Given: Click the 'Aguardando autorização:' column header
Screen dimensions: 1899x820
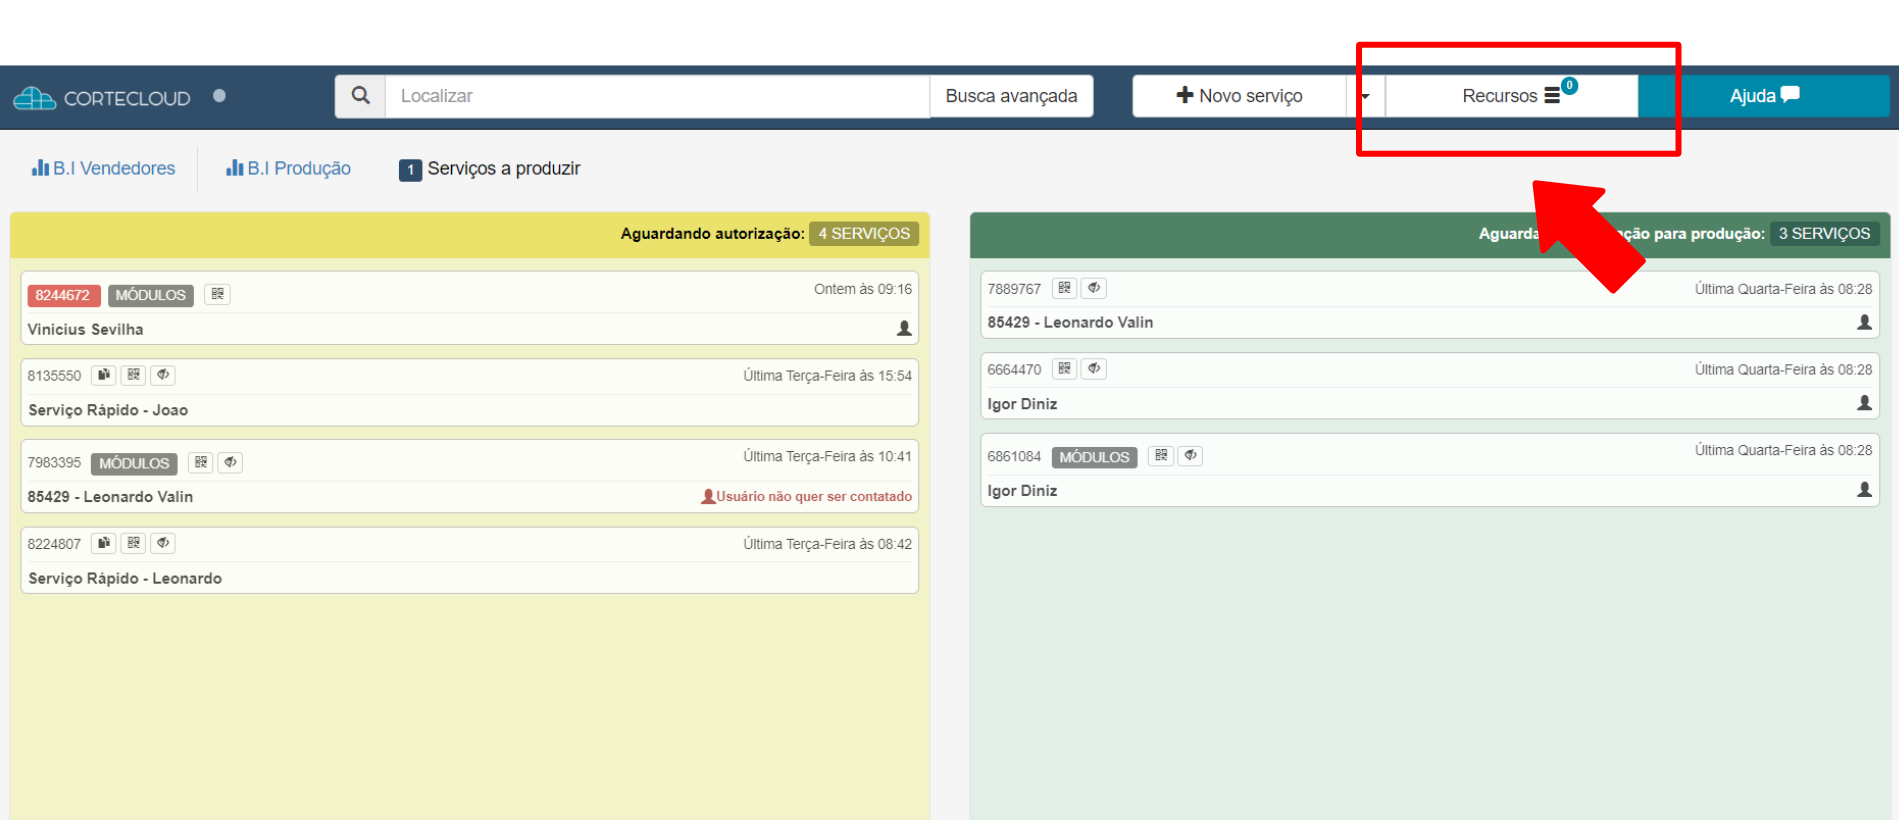Looking at the screenshot, I should [x=712, y=233].
